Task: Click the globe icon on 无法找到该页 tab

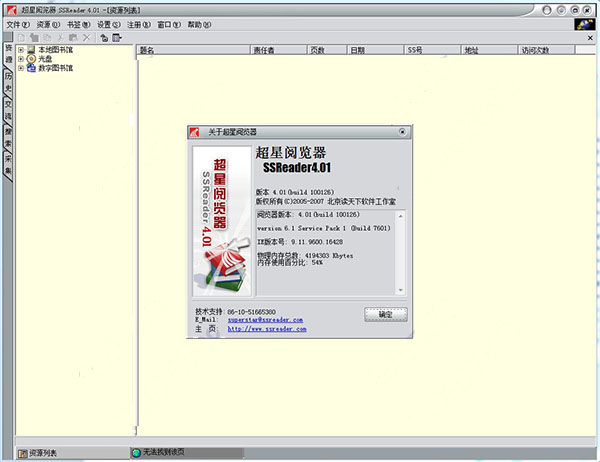Action: 136,453
